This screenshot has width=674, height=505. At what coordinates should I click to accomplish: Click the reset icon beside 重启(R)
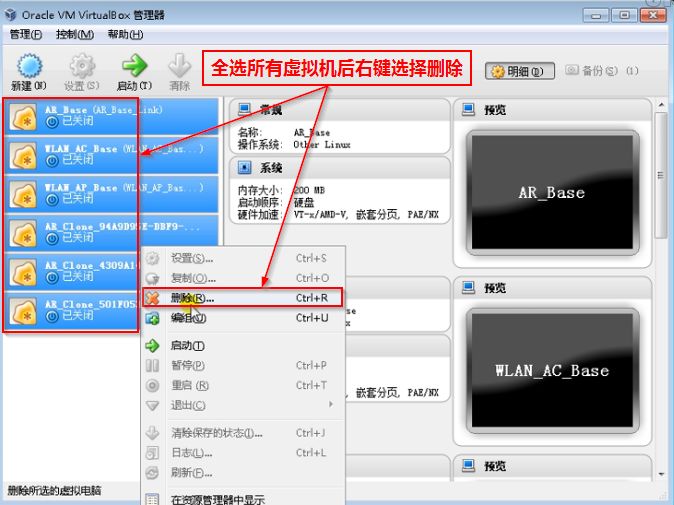pos(153,386)
